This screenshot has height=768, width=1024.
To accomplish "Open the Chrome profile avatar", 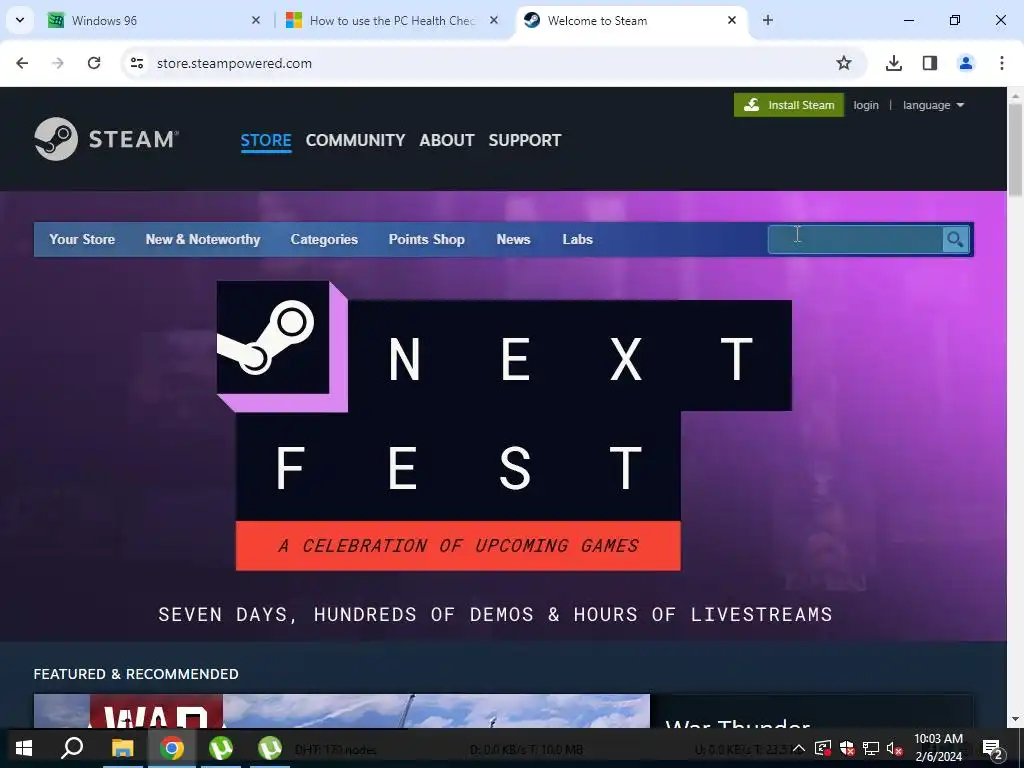I will (965, 63).
